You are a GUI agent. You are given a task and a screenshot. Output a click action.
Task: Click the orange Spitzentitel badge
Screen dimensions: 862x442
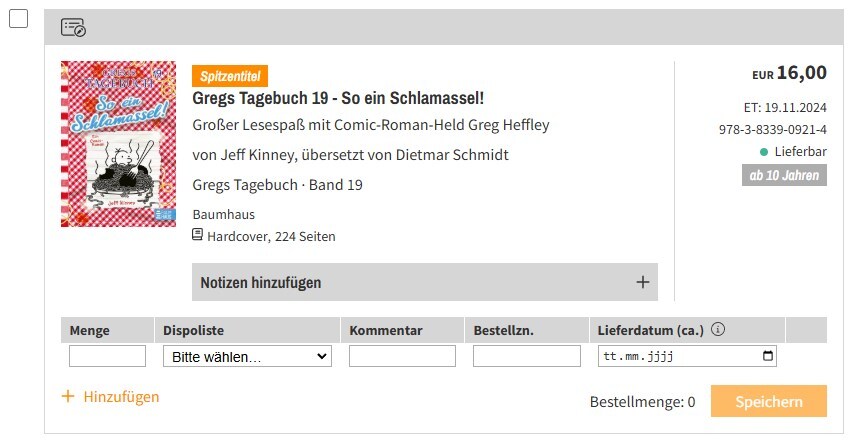230,76
